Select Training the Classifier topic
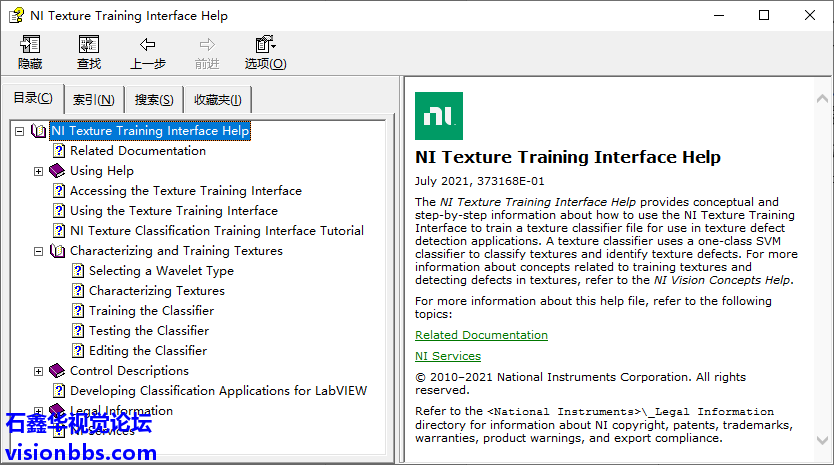The image size is (834, 465). click(x=151, y=311)
